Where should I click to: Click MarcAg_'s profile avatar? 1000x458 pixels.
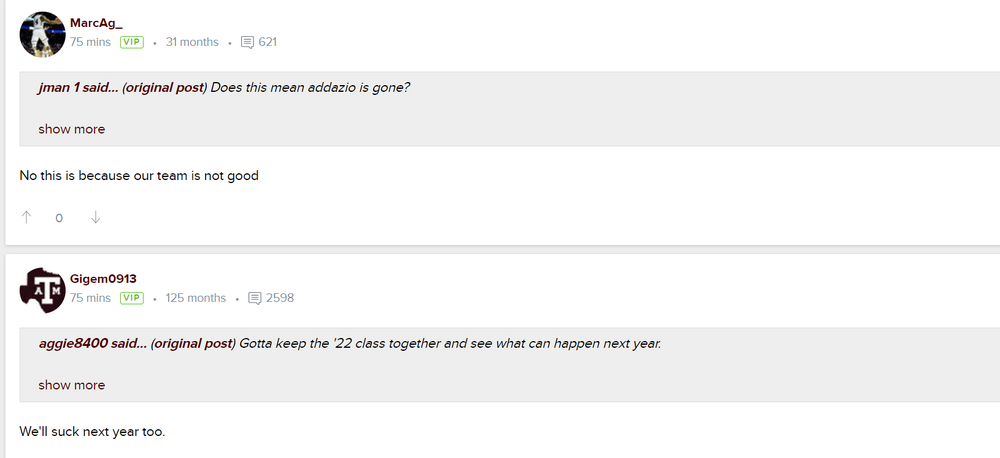point(42,34)
